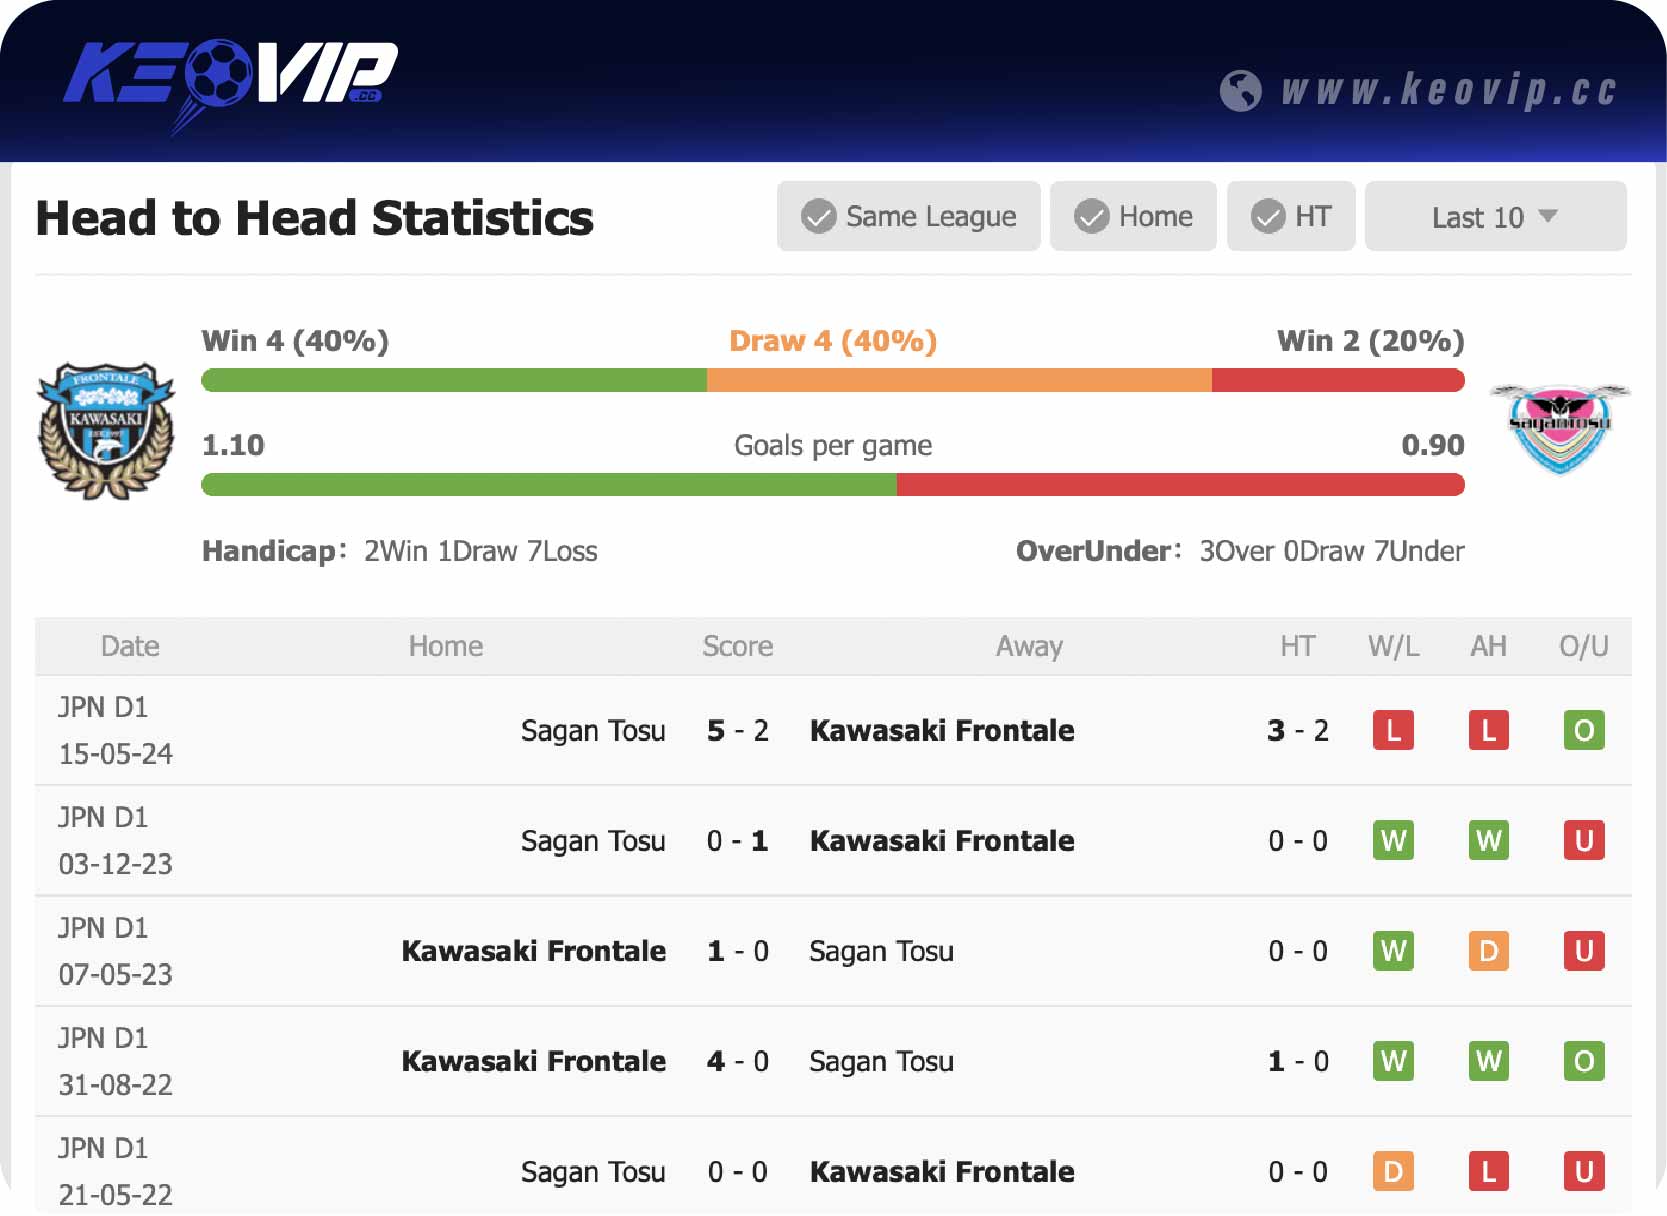Image resolution: width=1667 pixels, height=1216 pixels.
Task: Toggle the Home checkbox filter
Action: pyautogui.click(x=1133, y=216)
